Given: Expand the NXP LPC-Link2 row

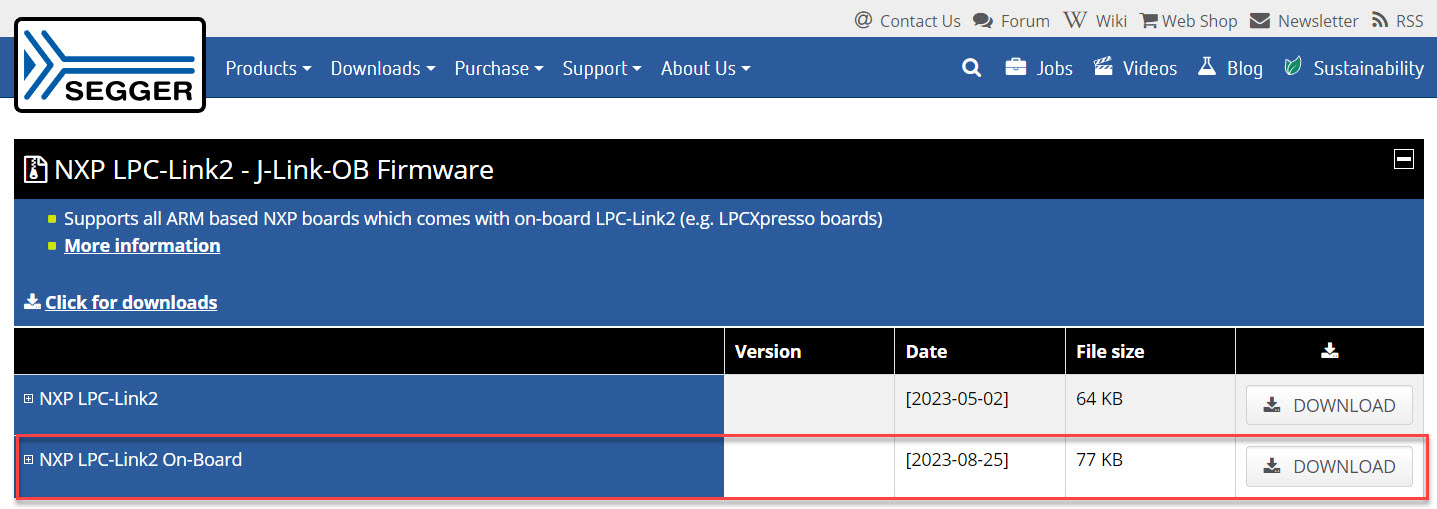Looking at the screenshot, I should click(x=29, y=399).
